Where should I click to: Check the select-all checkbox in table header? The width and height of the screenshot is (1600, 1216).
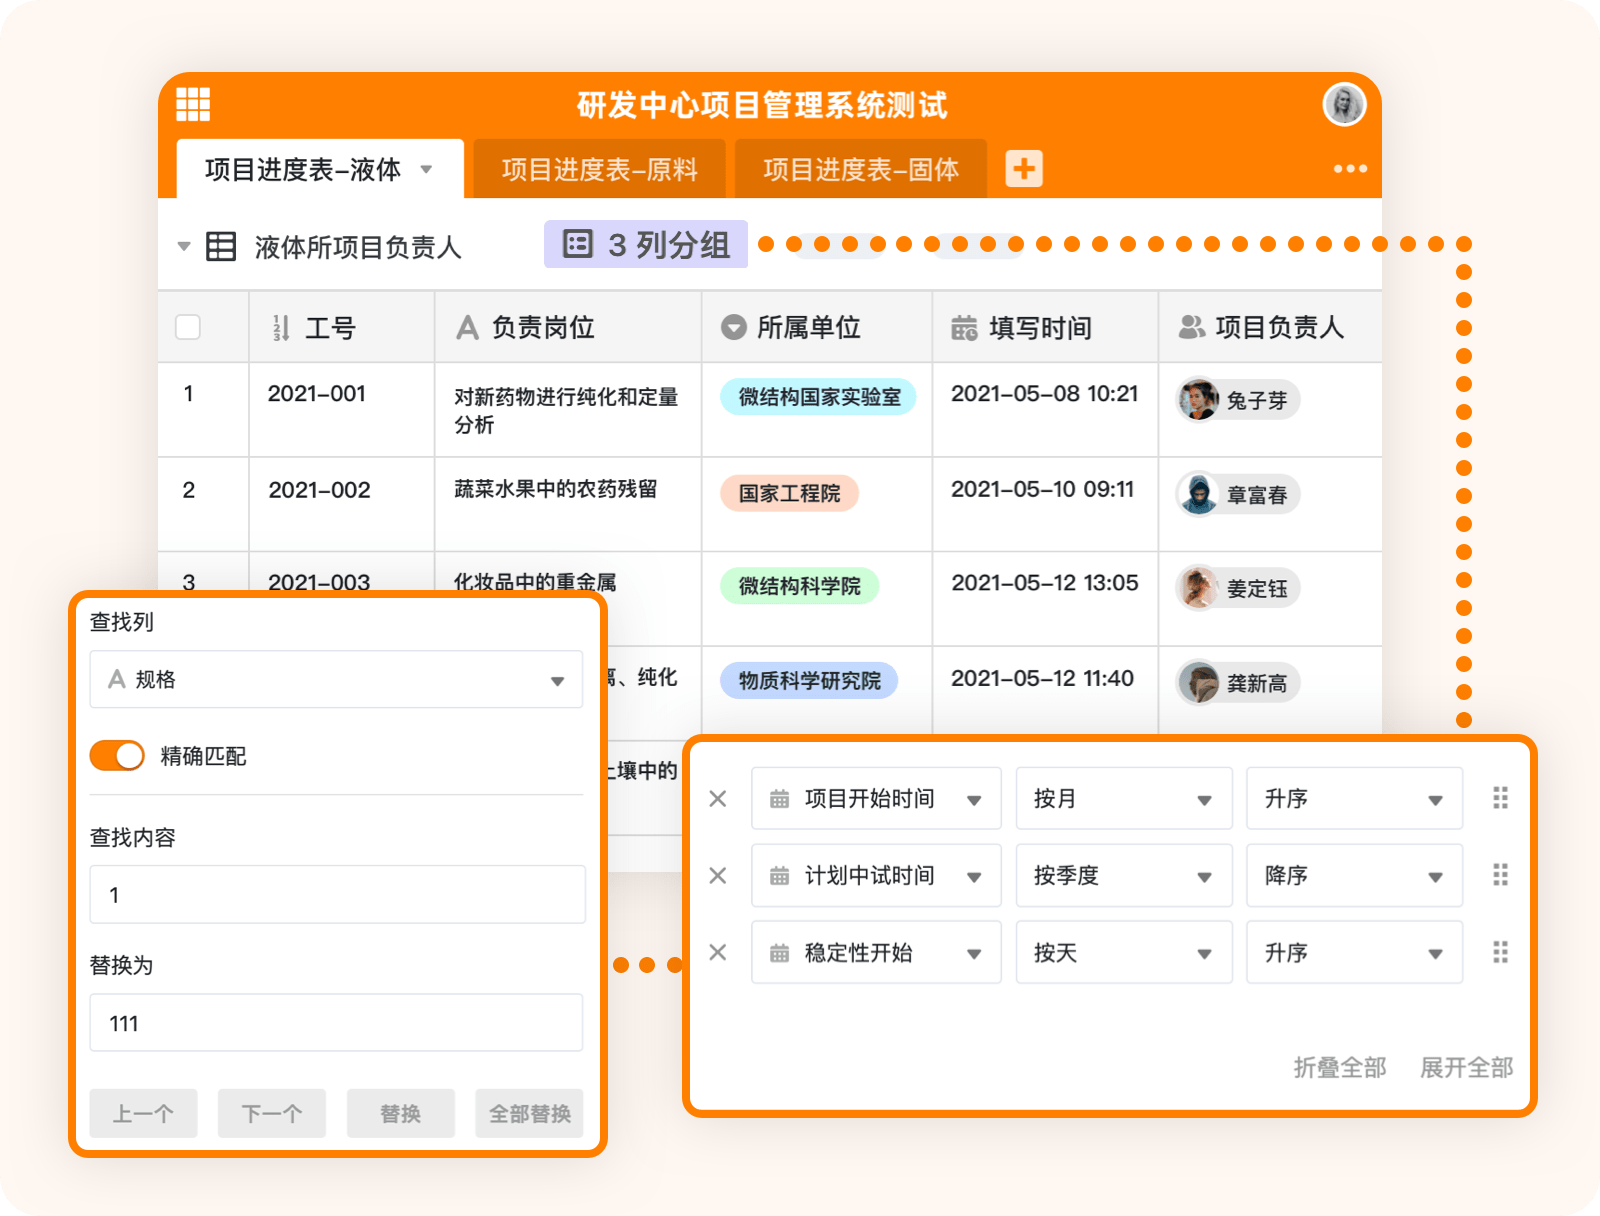[188, 328]
